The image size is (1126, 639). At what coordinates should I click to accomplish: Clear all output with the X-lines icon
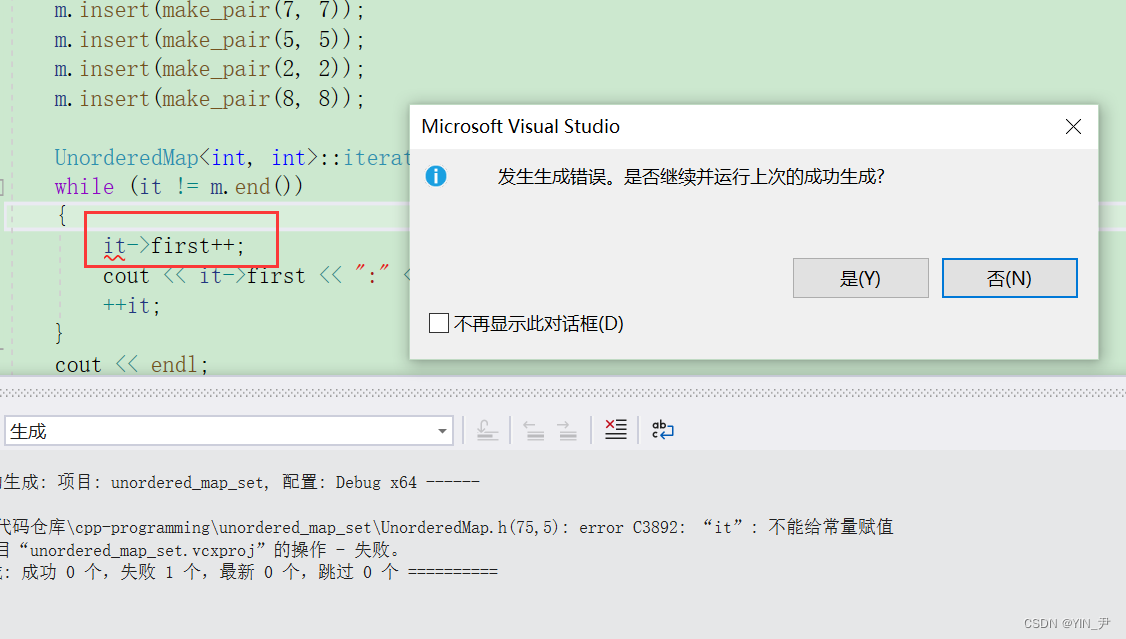coord(615,430)
